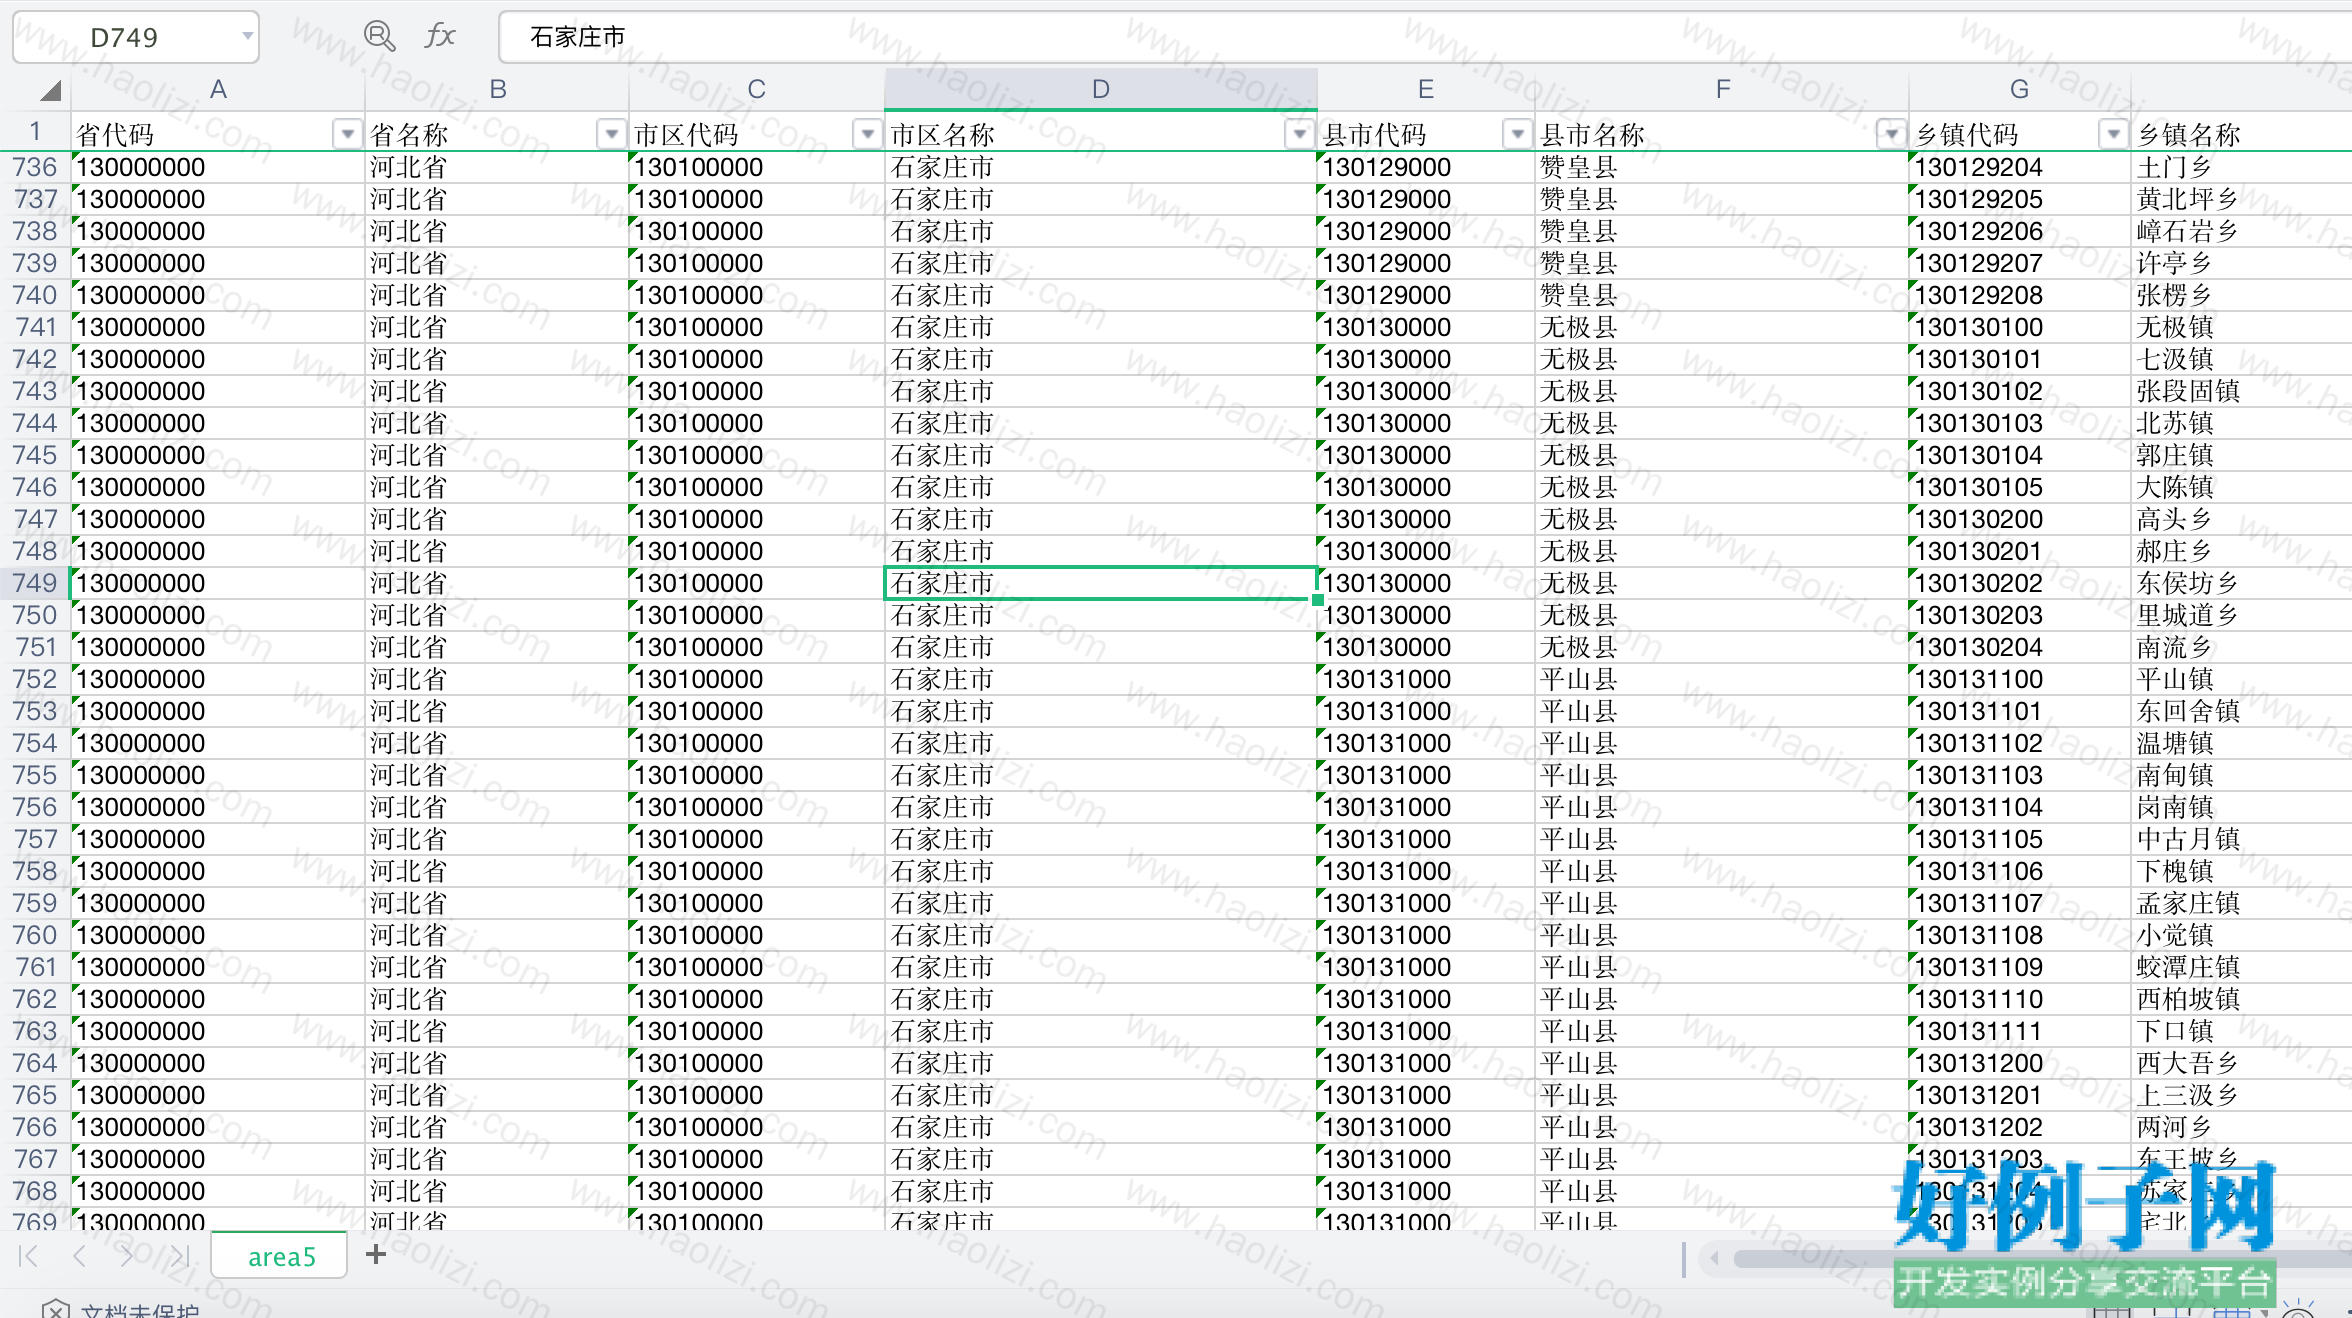Open filter dropdown for 乡镇代码 column
The image size is (2352, 1318).
(x=2113, y=133)
